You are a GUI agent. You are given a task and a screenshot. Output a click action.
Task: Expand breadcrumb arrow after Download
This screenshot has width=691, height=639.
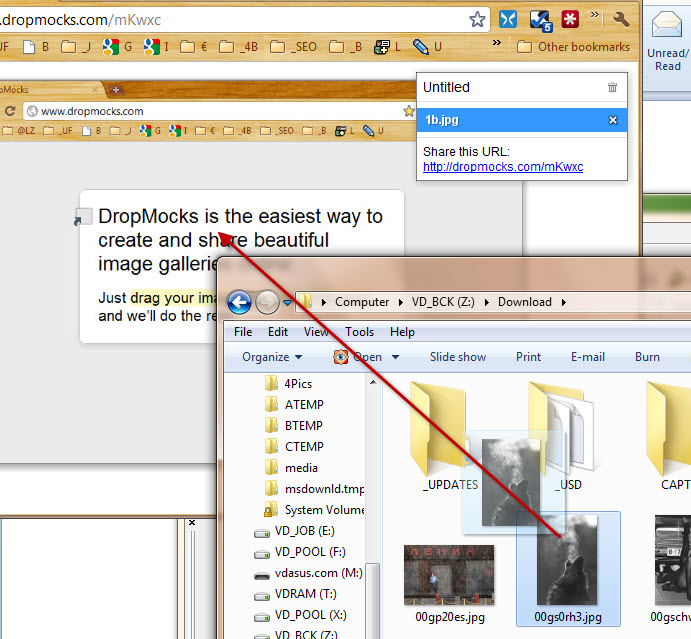pos(564,302)
